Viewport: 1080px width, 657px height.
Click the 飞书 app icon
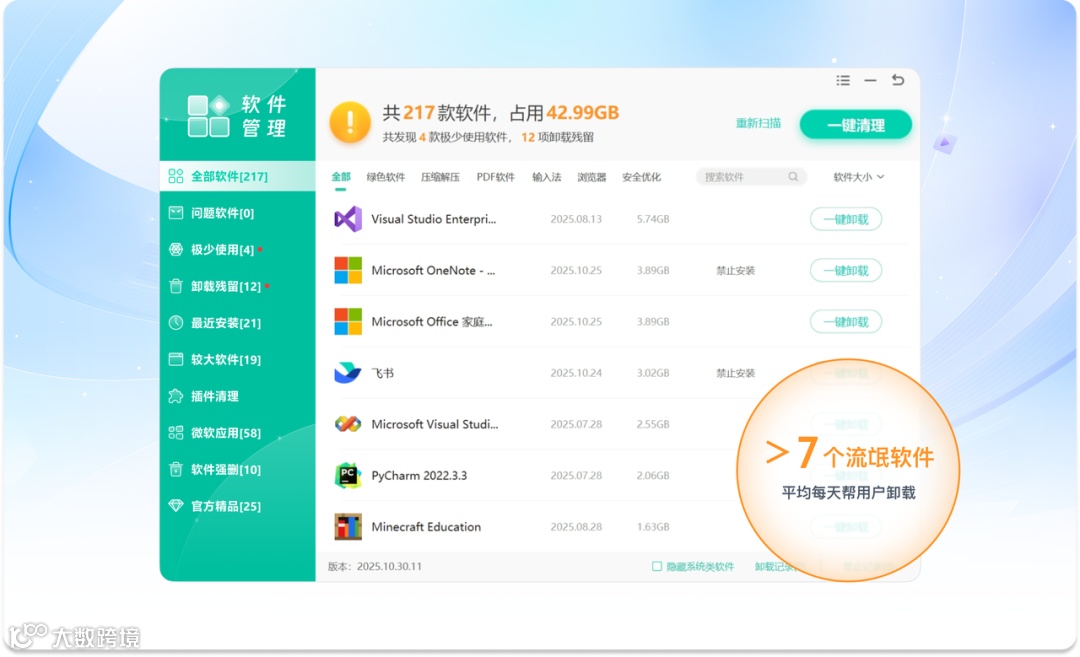(348, 373)
